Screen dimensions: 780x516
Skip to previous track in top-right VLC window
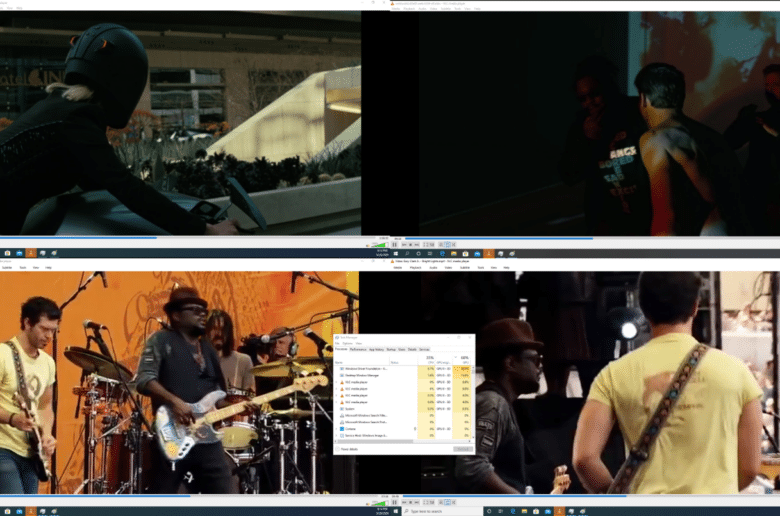[x=404, y=245]
